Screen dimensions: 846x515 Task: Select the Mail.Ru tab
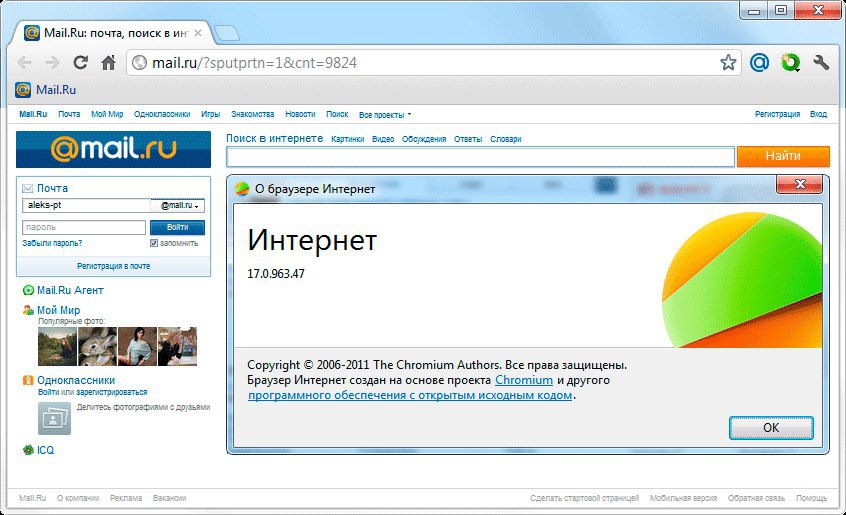tap(111, 33)
